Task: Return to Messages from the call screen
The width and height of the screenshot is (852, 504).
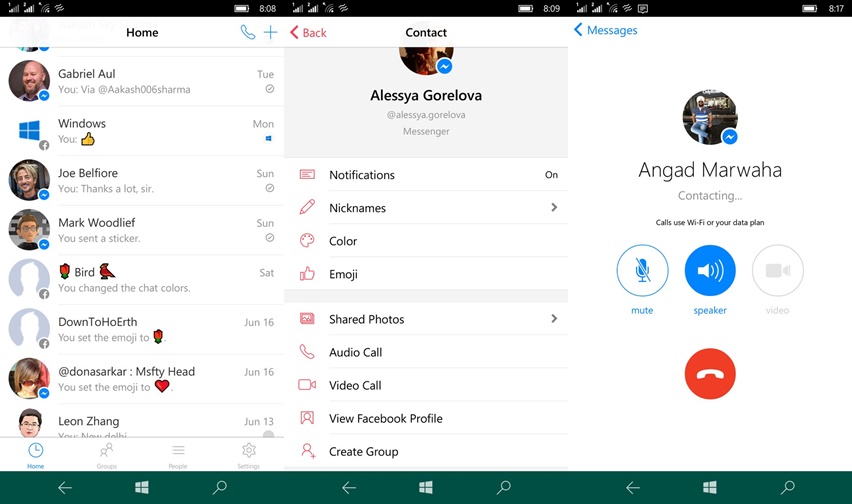Action: (x=605, y=30)
